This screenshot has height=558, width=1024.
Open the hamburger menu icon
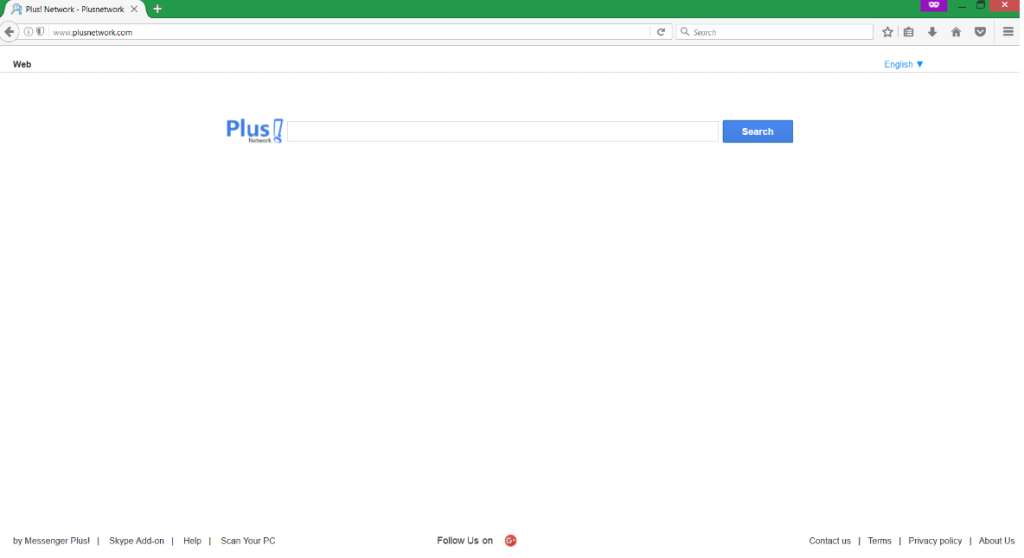point(1008,32)
